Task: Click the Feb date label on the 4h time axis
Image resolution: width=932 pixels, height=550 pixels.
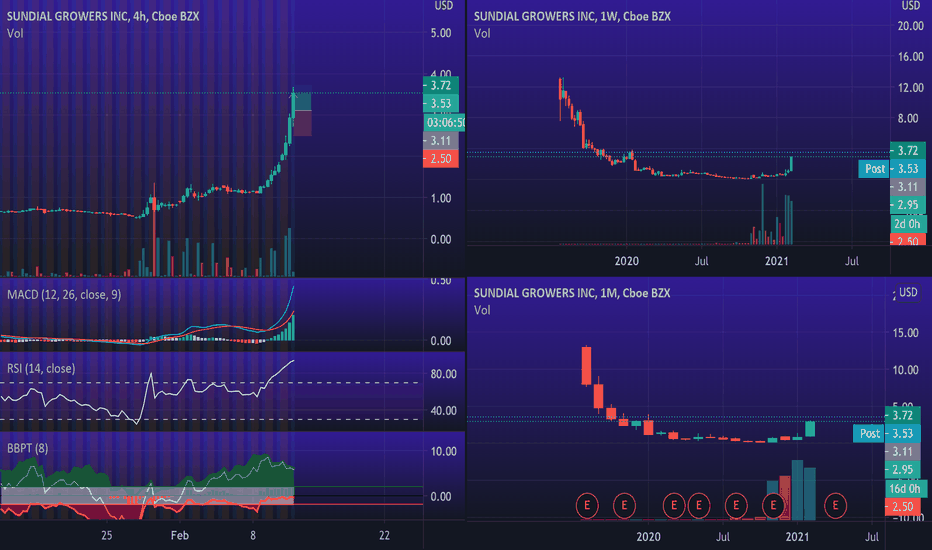Action: [x=180, y=535]
